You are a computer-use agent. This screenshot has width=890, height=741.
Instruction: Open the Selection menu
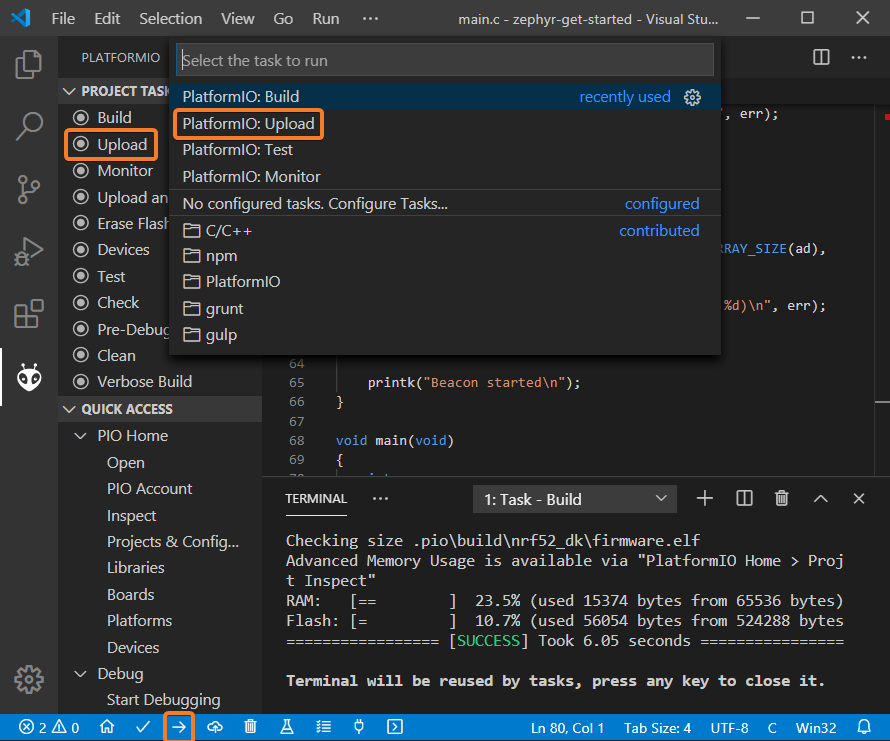click(x=171, y=19)
